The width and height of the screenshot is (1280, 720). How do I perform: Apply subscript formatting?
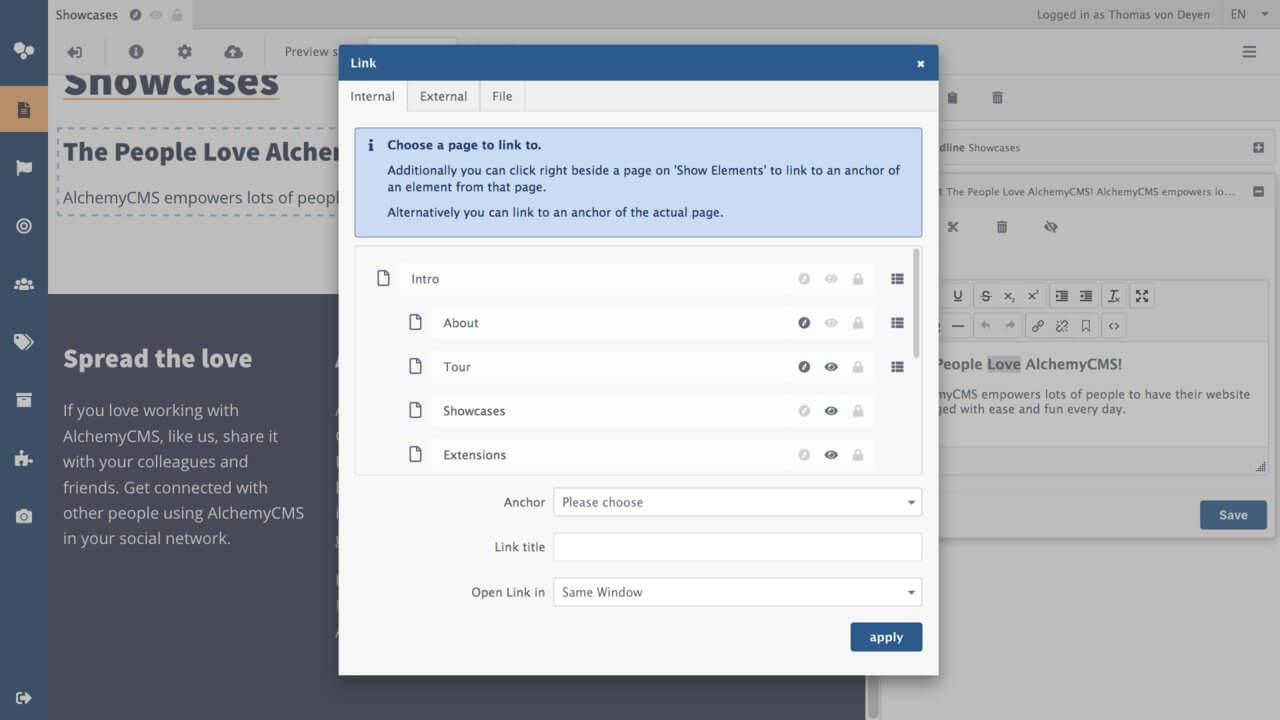point(1010,296)
